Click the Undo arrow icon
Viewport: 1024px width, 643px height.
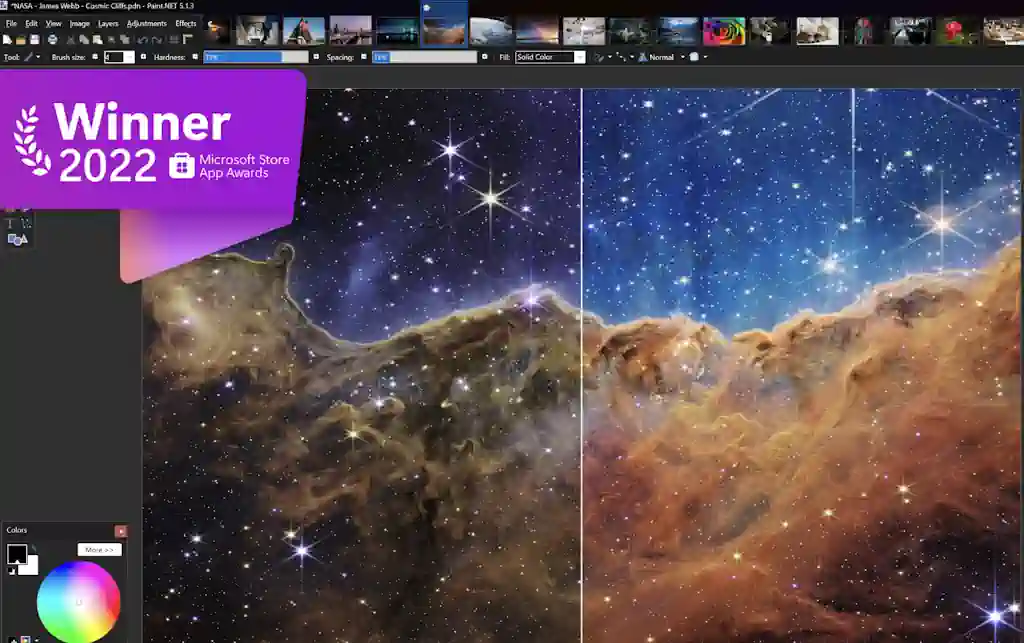(x=143, y=39)
